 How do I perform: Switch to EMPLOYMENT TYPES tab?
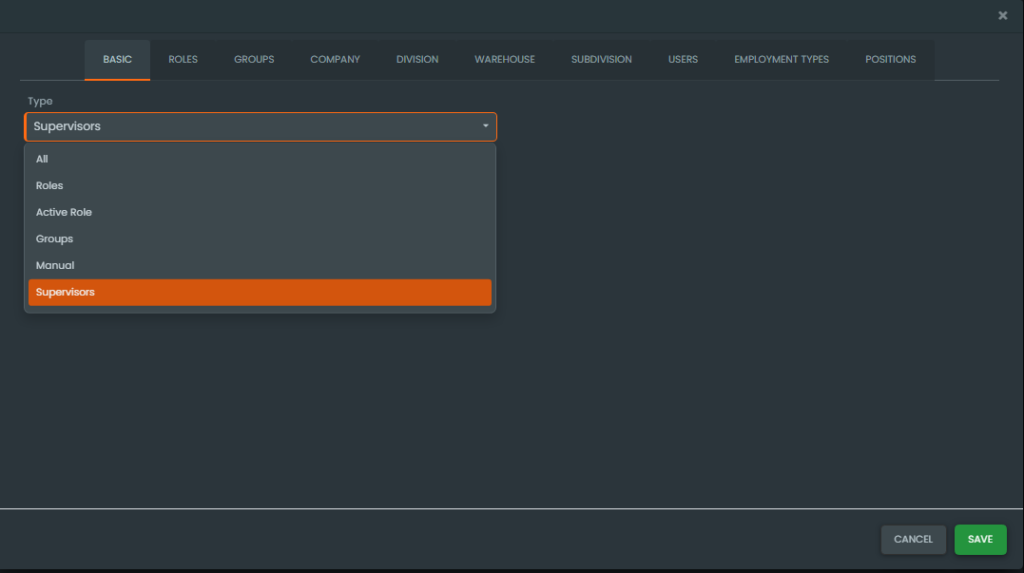(781, 60)
